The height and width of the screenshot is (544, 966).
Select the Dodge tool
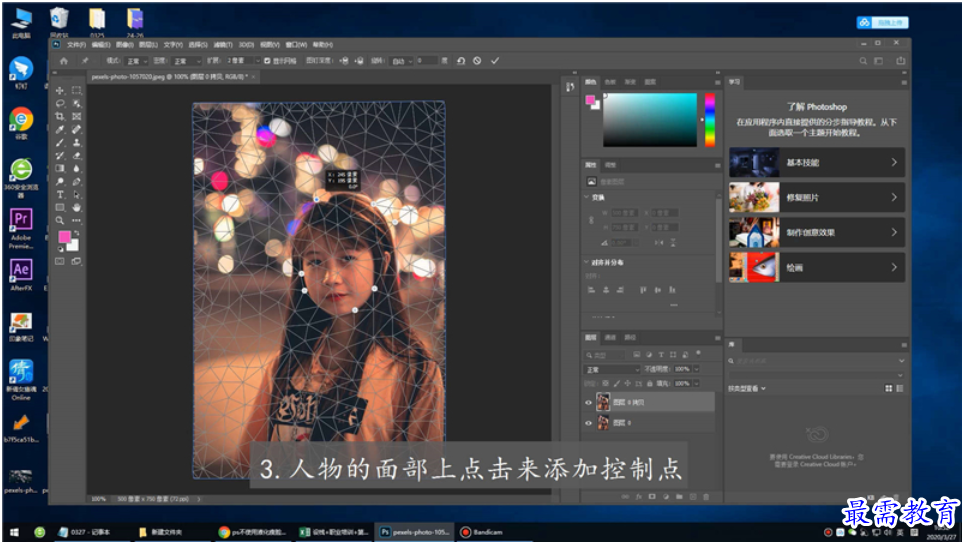60,181
